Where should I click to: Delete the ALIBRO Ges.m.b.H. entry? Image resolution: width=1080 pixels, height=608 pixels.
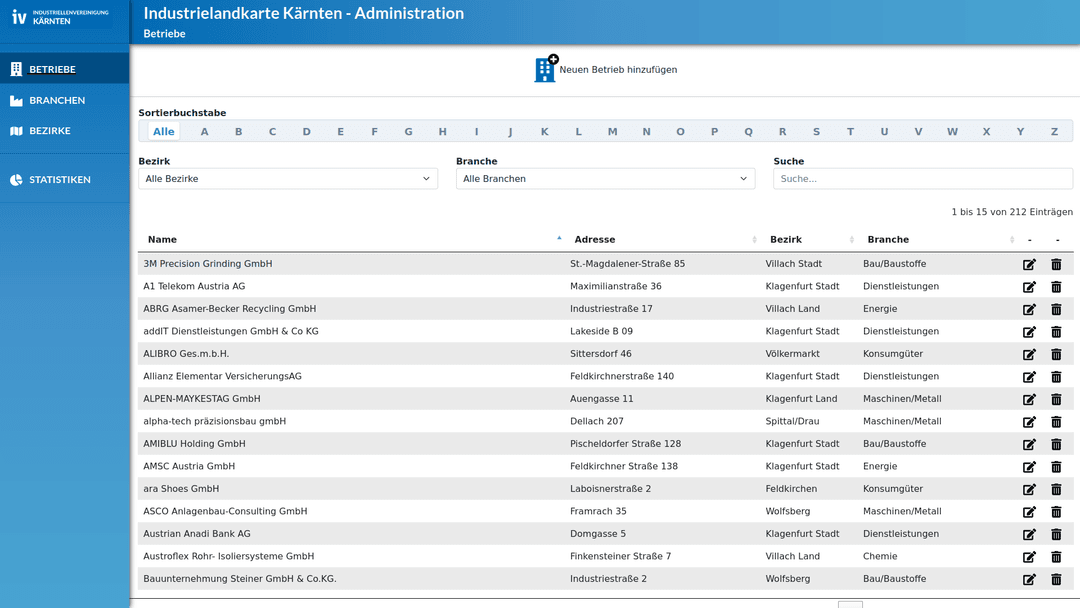(1056, 354)
